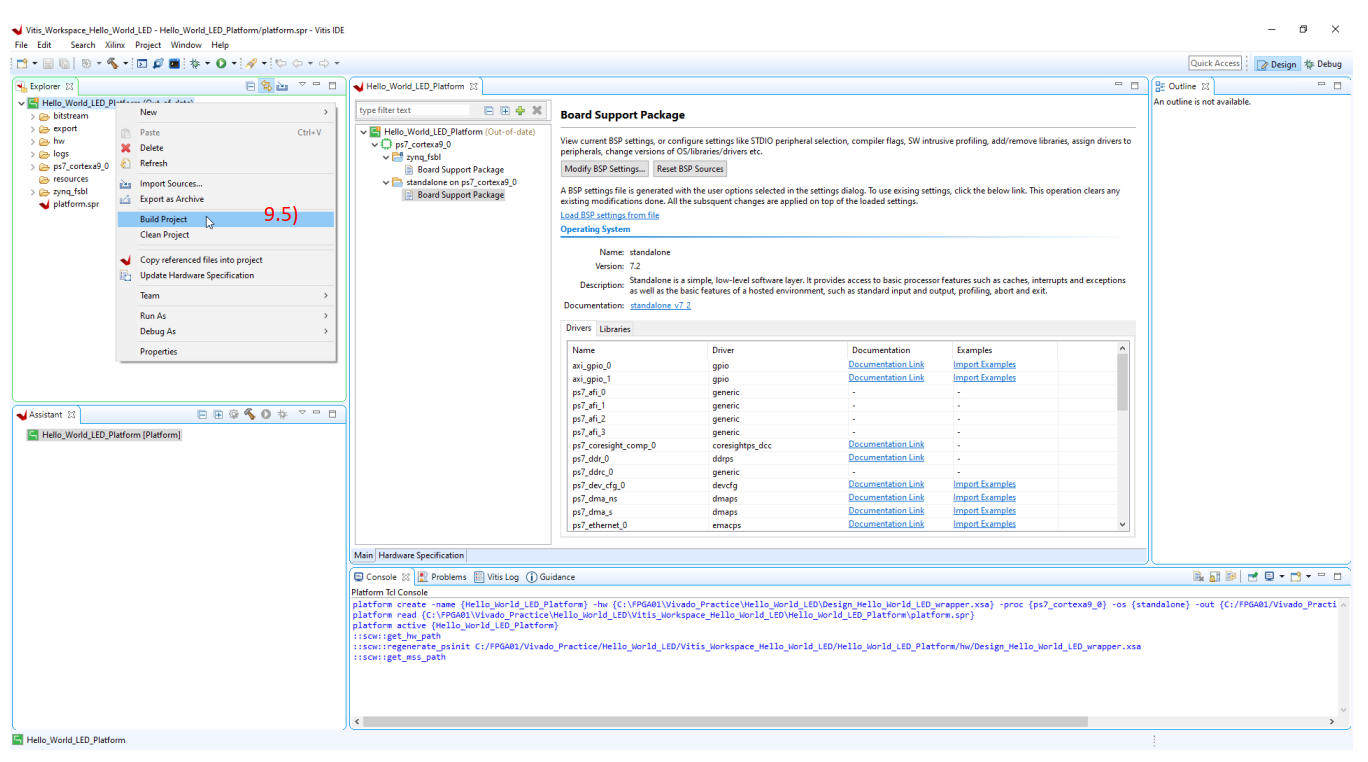This screenshot has height=762, width=1368.
Task: Open Properties from the context menu
Action: coord(226,351)
